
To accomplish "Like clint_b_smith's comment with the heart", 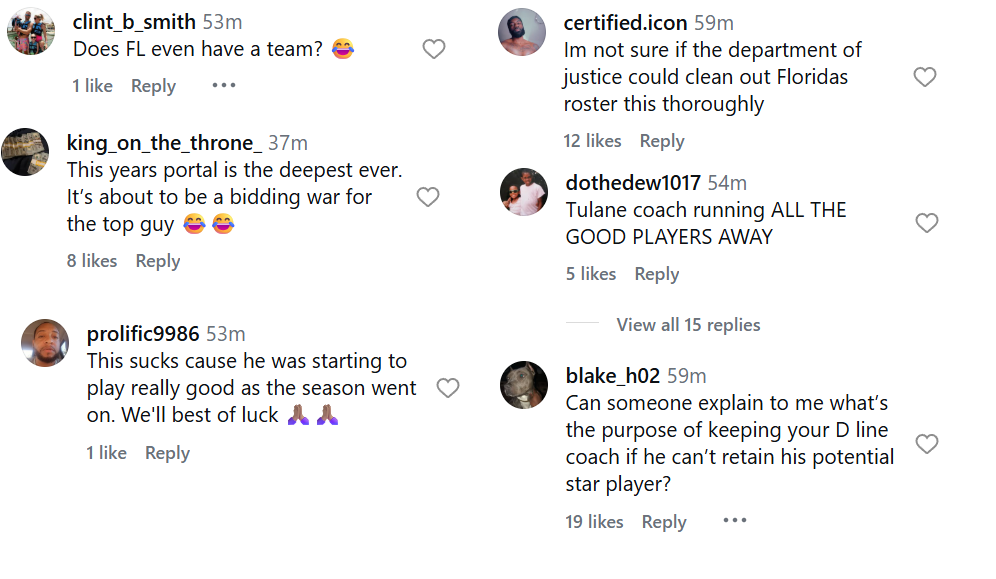I will (433, 49).
